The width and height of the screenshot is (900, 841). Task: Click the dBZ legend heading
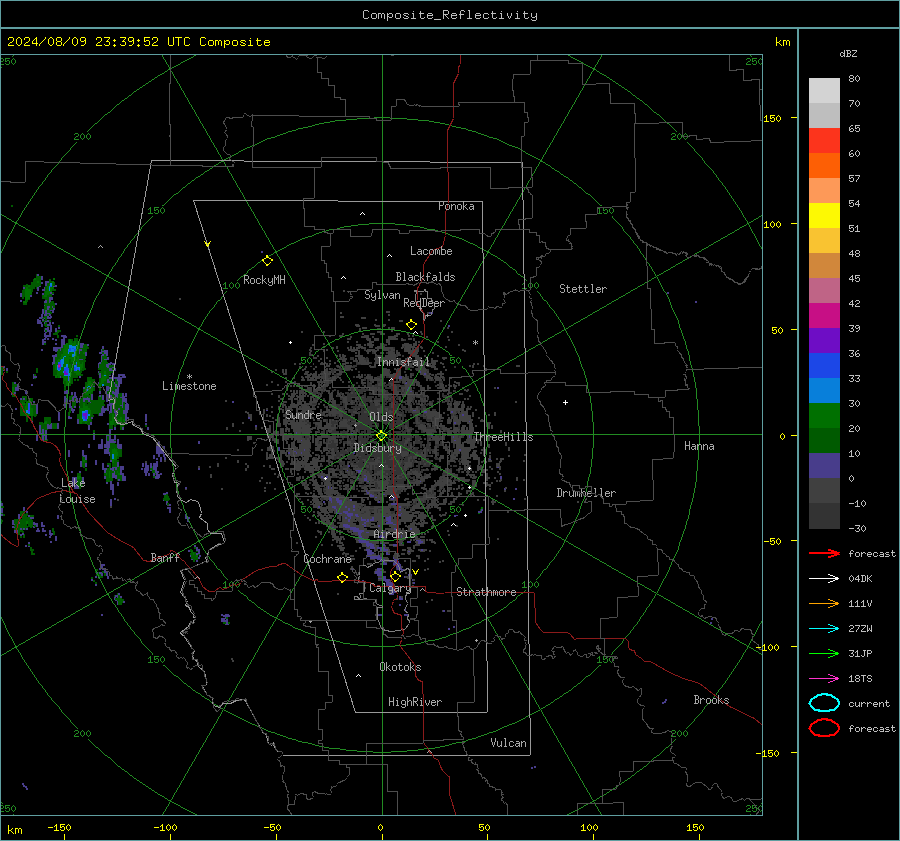pyautogui.click(x=848, y=53)
